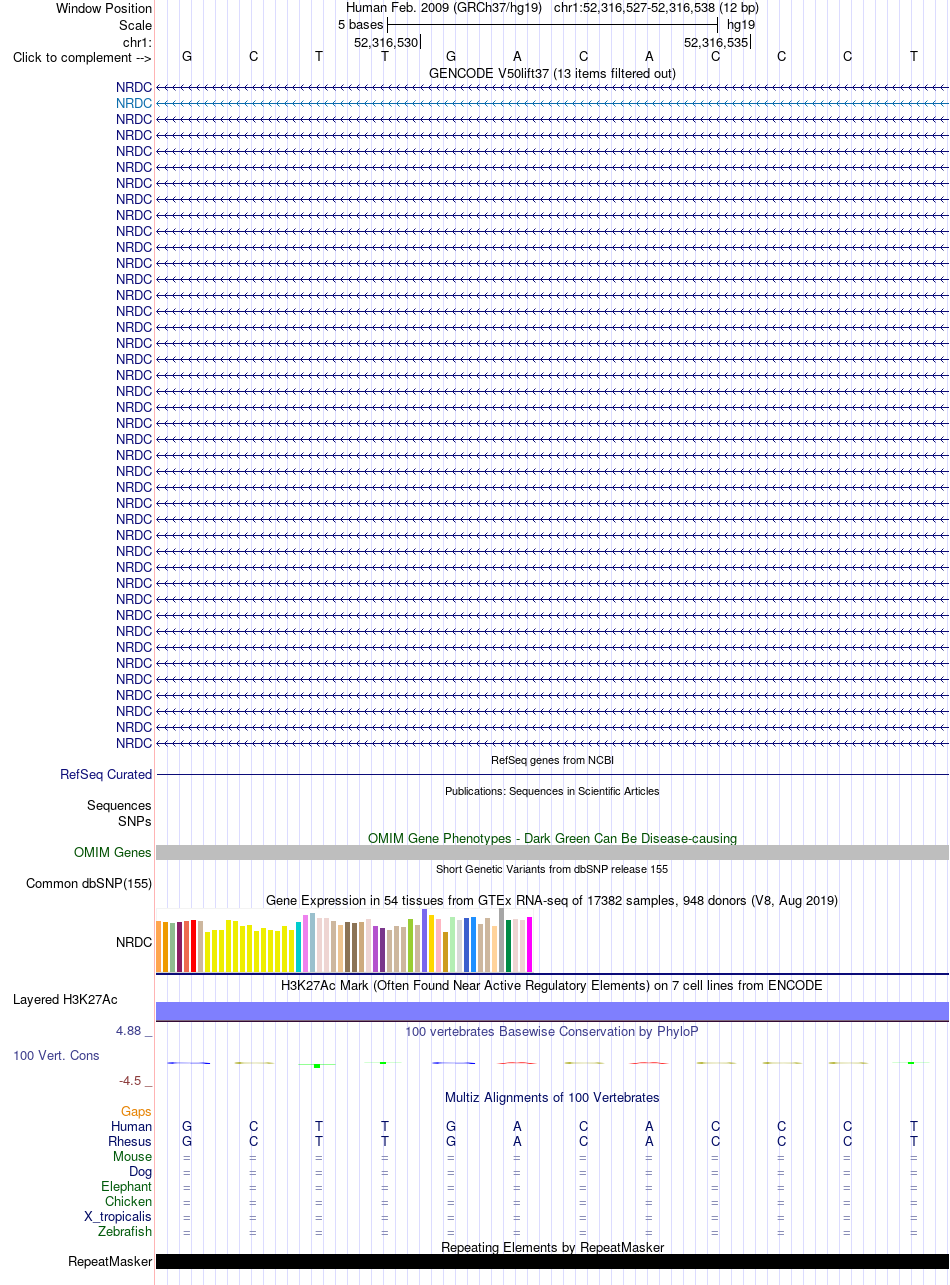
Task: Select the light-blue highlighted NRDC transcript label
Action: pos(134,103)
